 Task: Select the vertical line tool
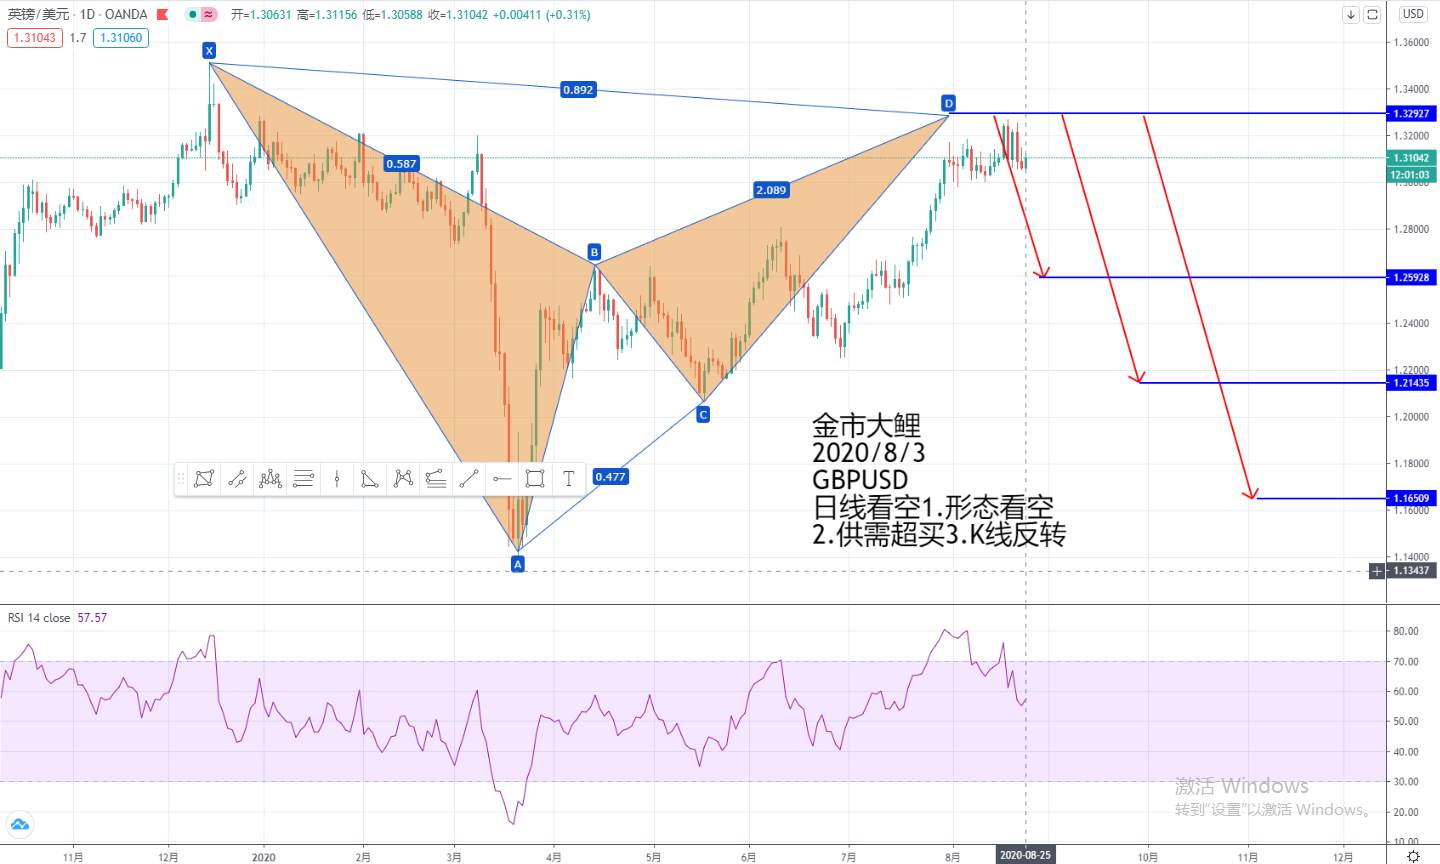point(337,479)
